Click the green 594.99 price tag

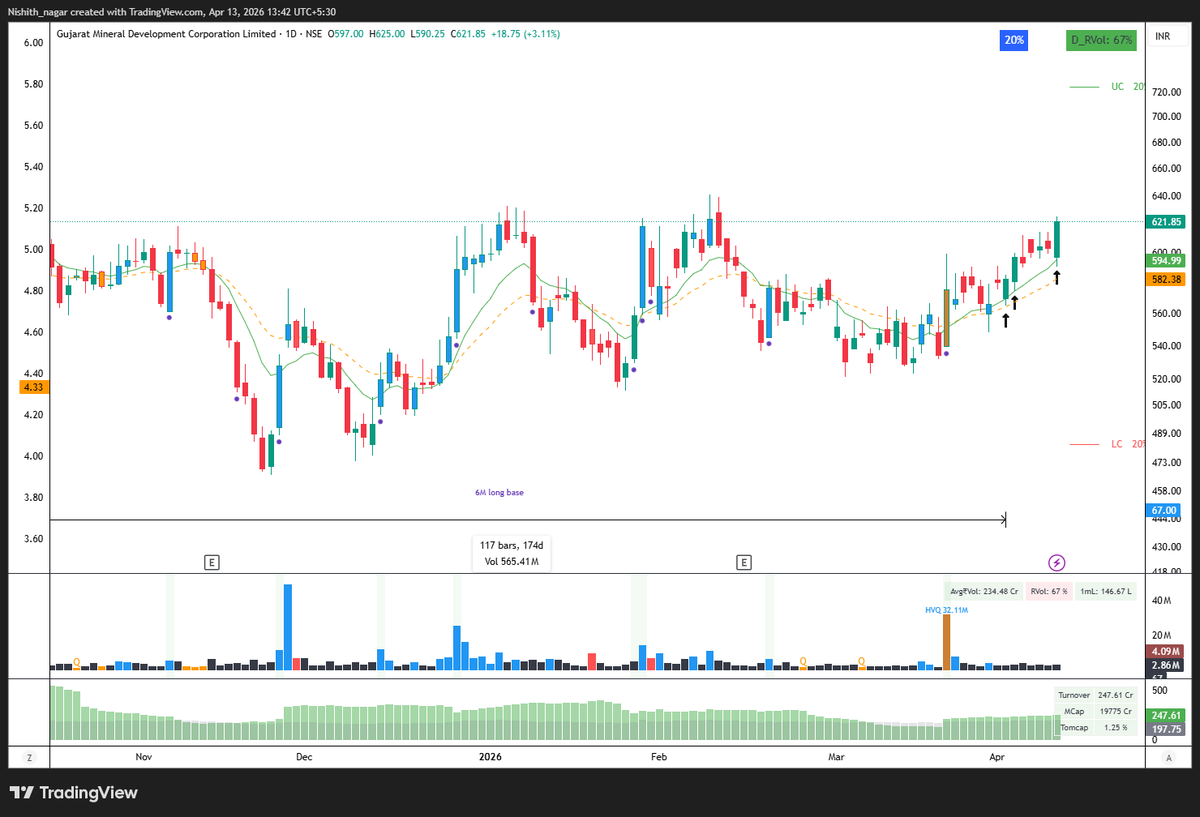1168,260
